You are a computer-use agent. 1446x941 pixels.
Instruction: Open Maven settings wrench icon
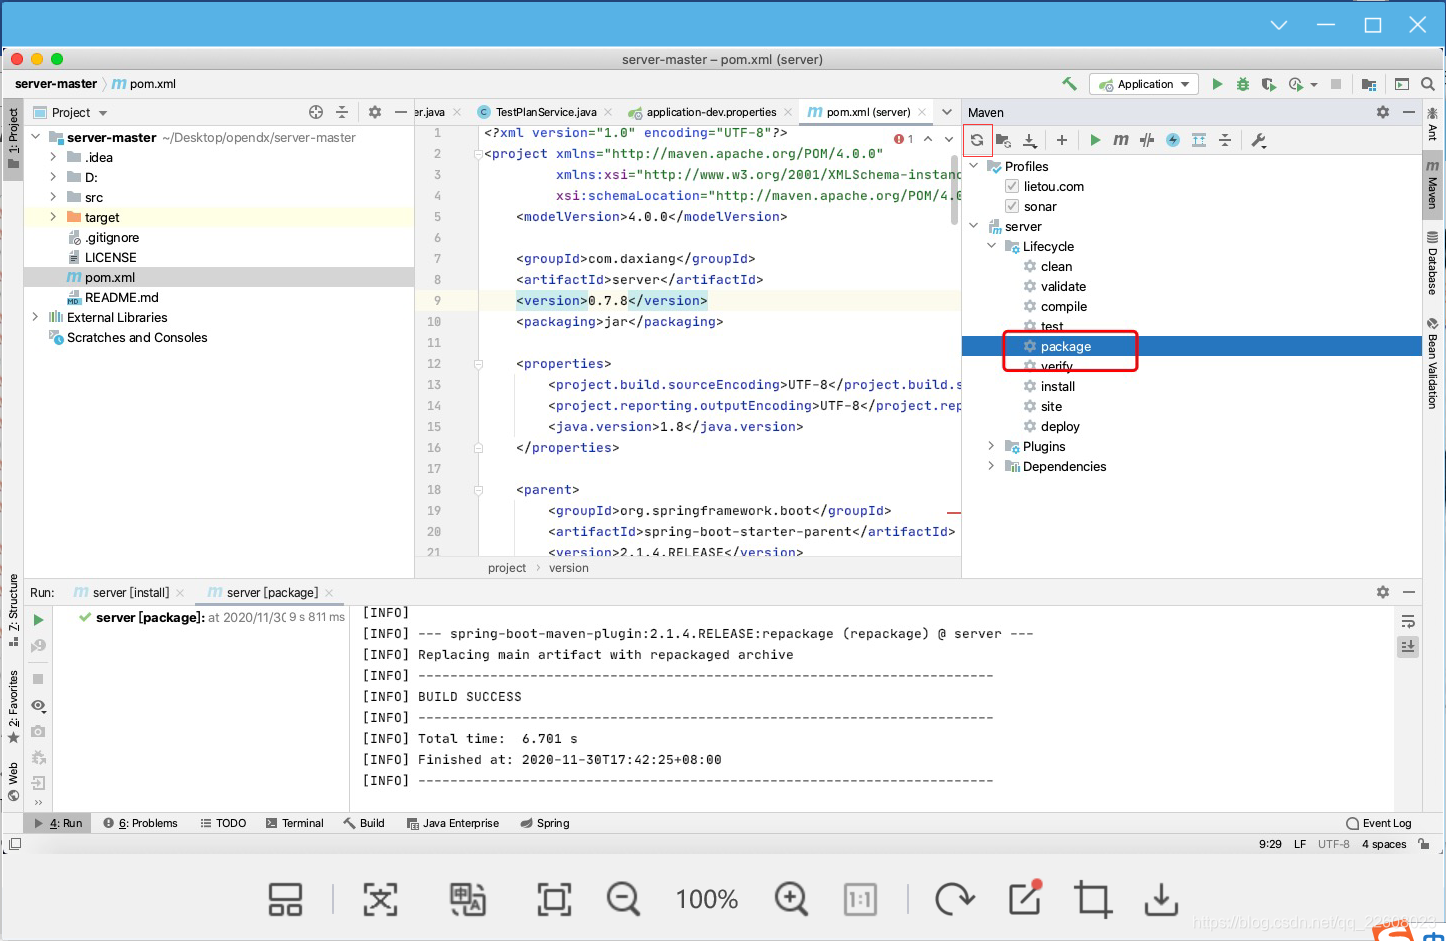(x=1259, y=140)
